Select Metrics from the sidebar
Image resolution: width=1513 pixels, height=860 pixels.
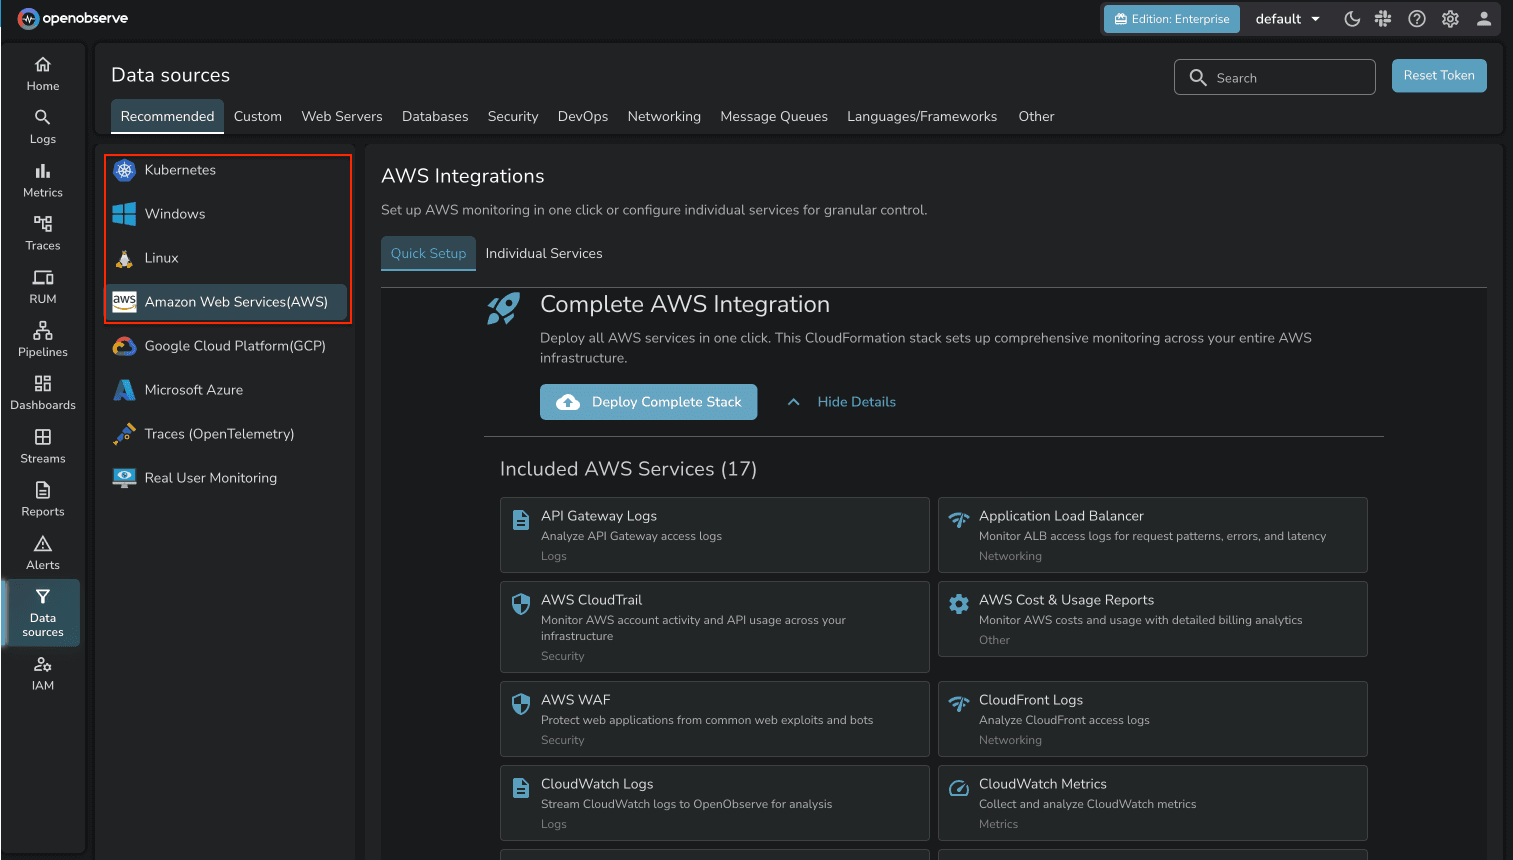[x=42, y=180]
